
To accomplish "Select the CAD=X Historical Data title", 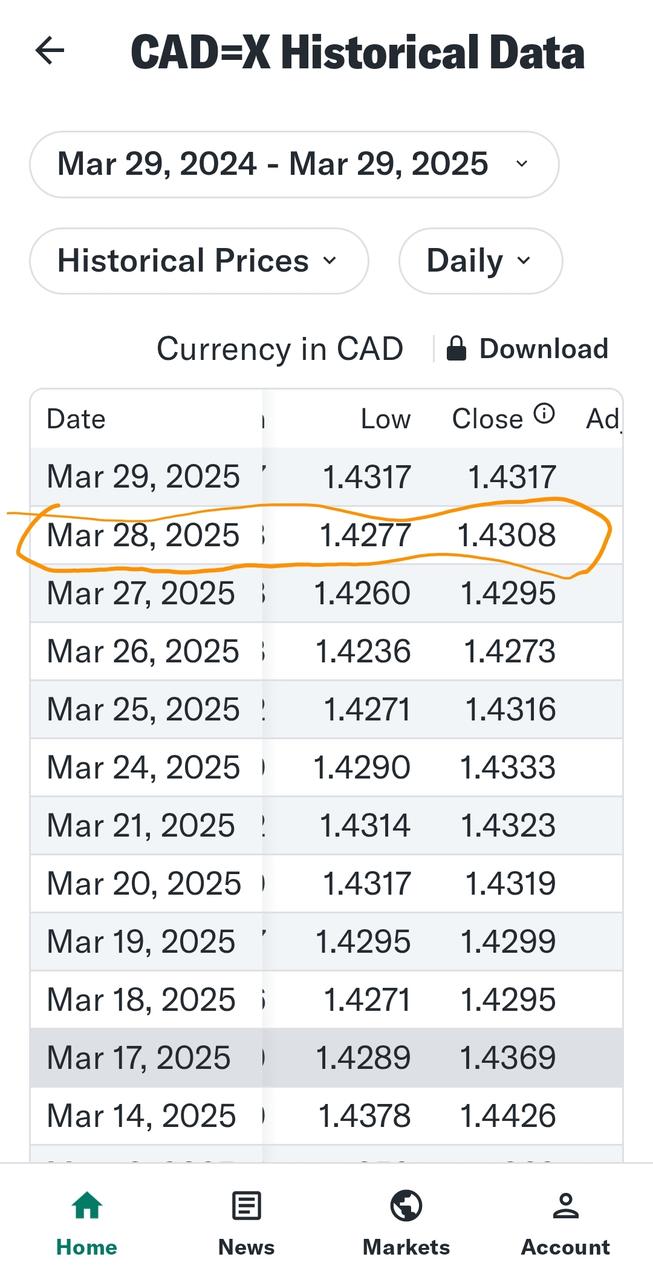I will pos(356,53).
